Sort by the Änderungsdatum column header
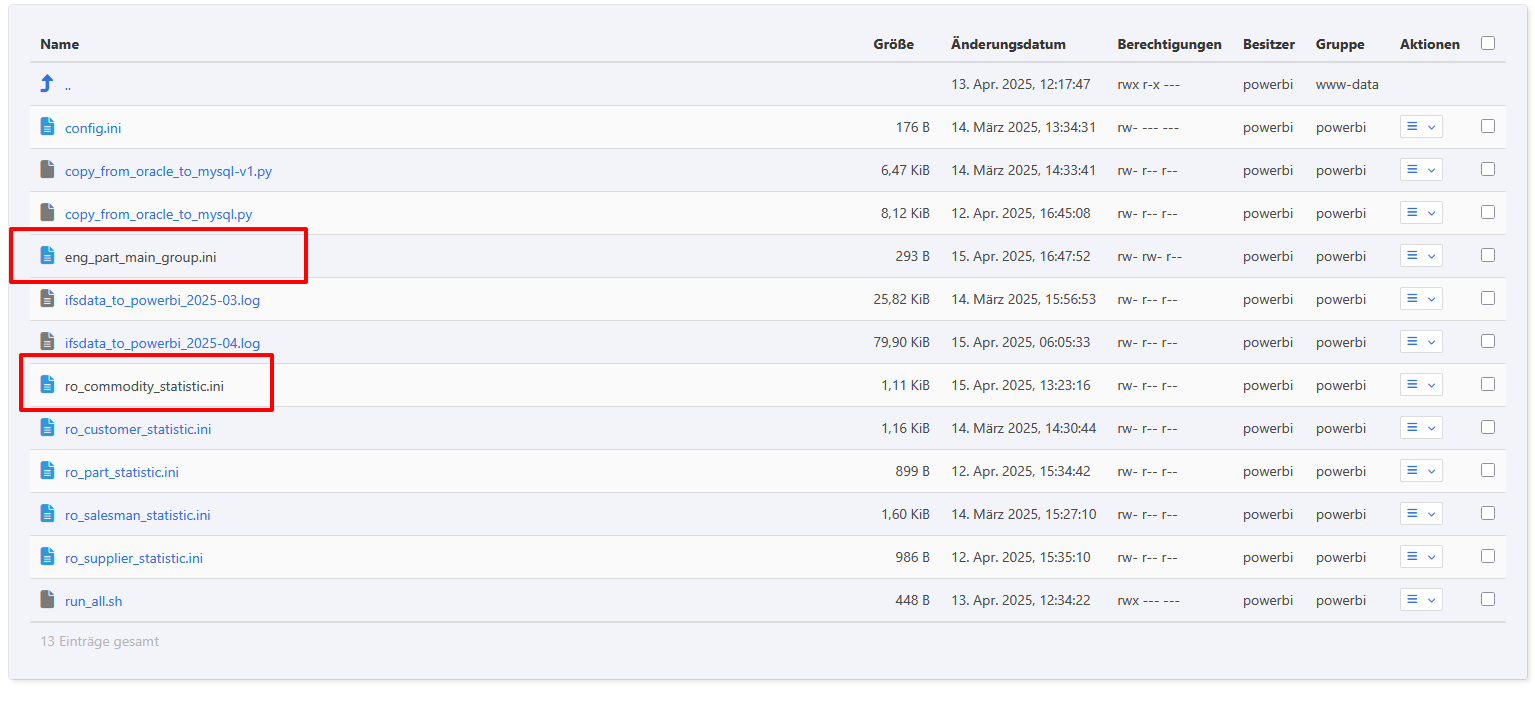Image resolution: width=1535 pixels, height=705 pixels. click(1008, 44)
